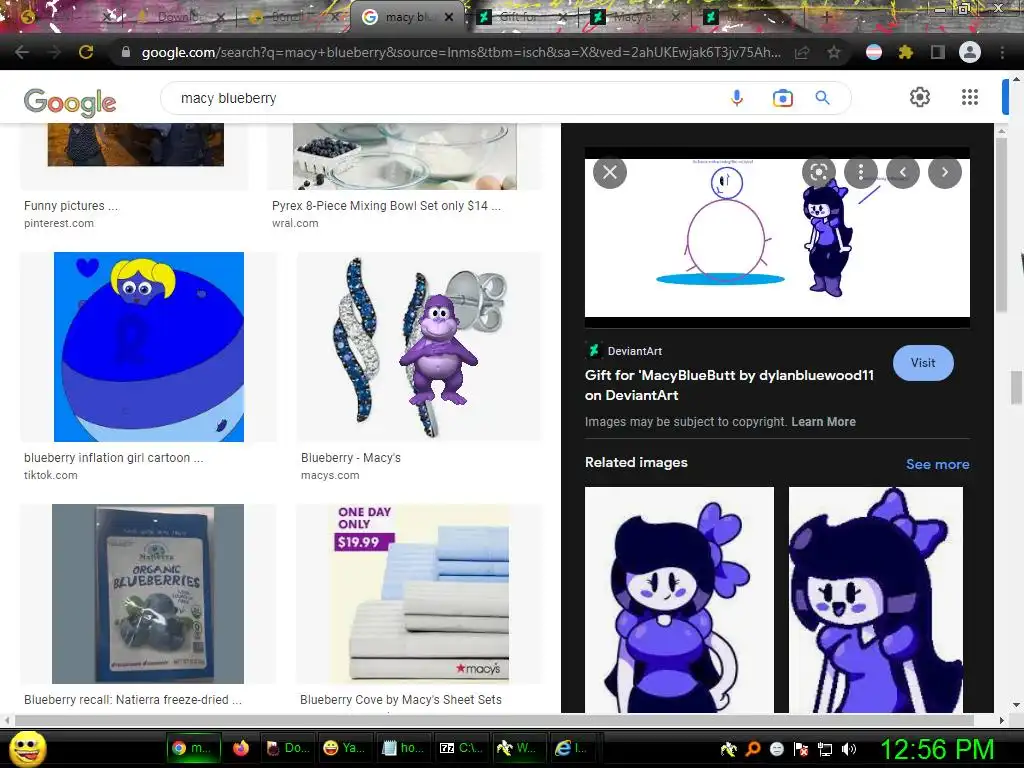
Task: Click the address bar URL
Action: tap(460, 52)
